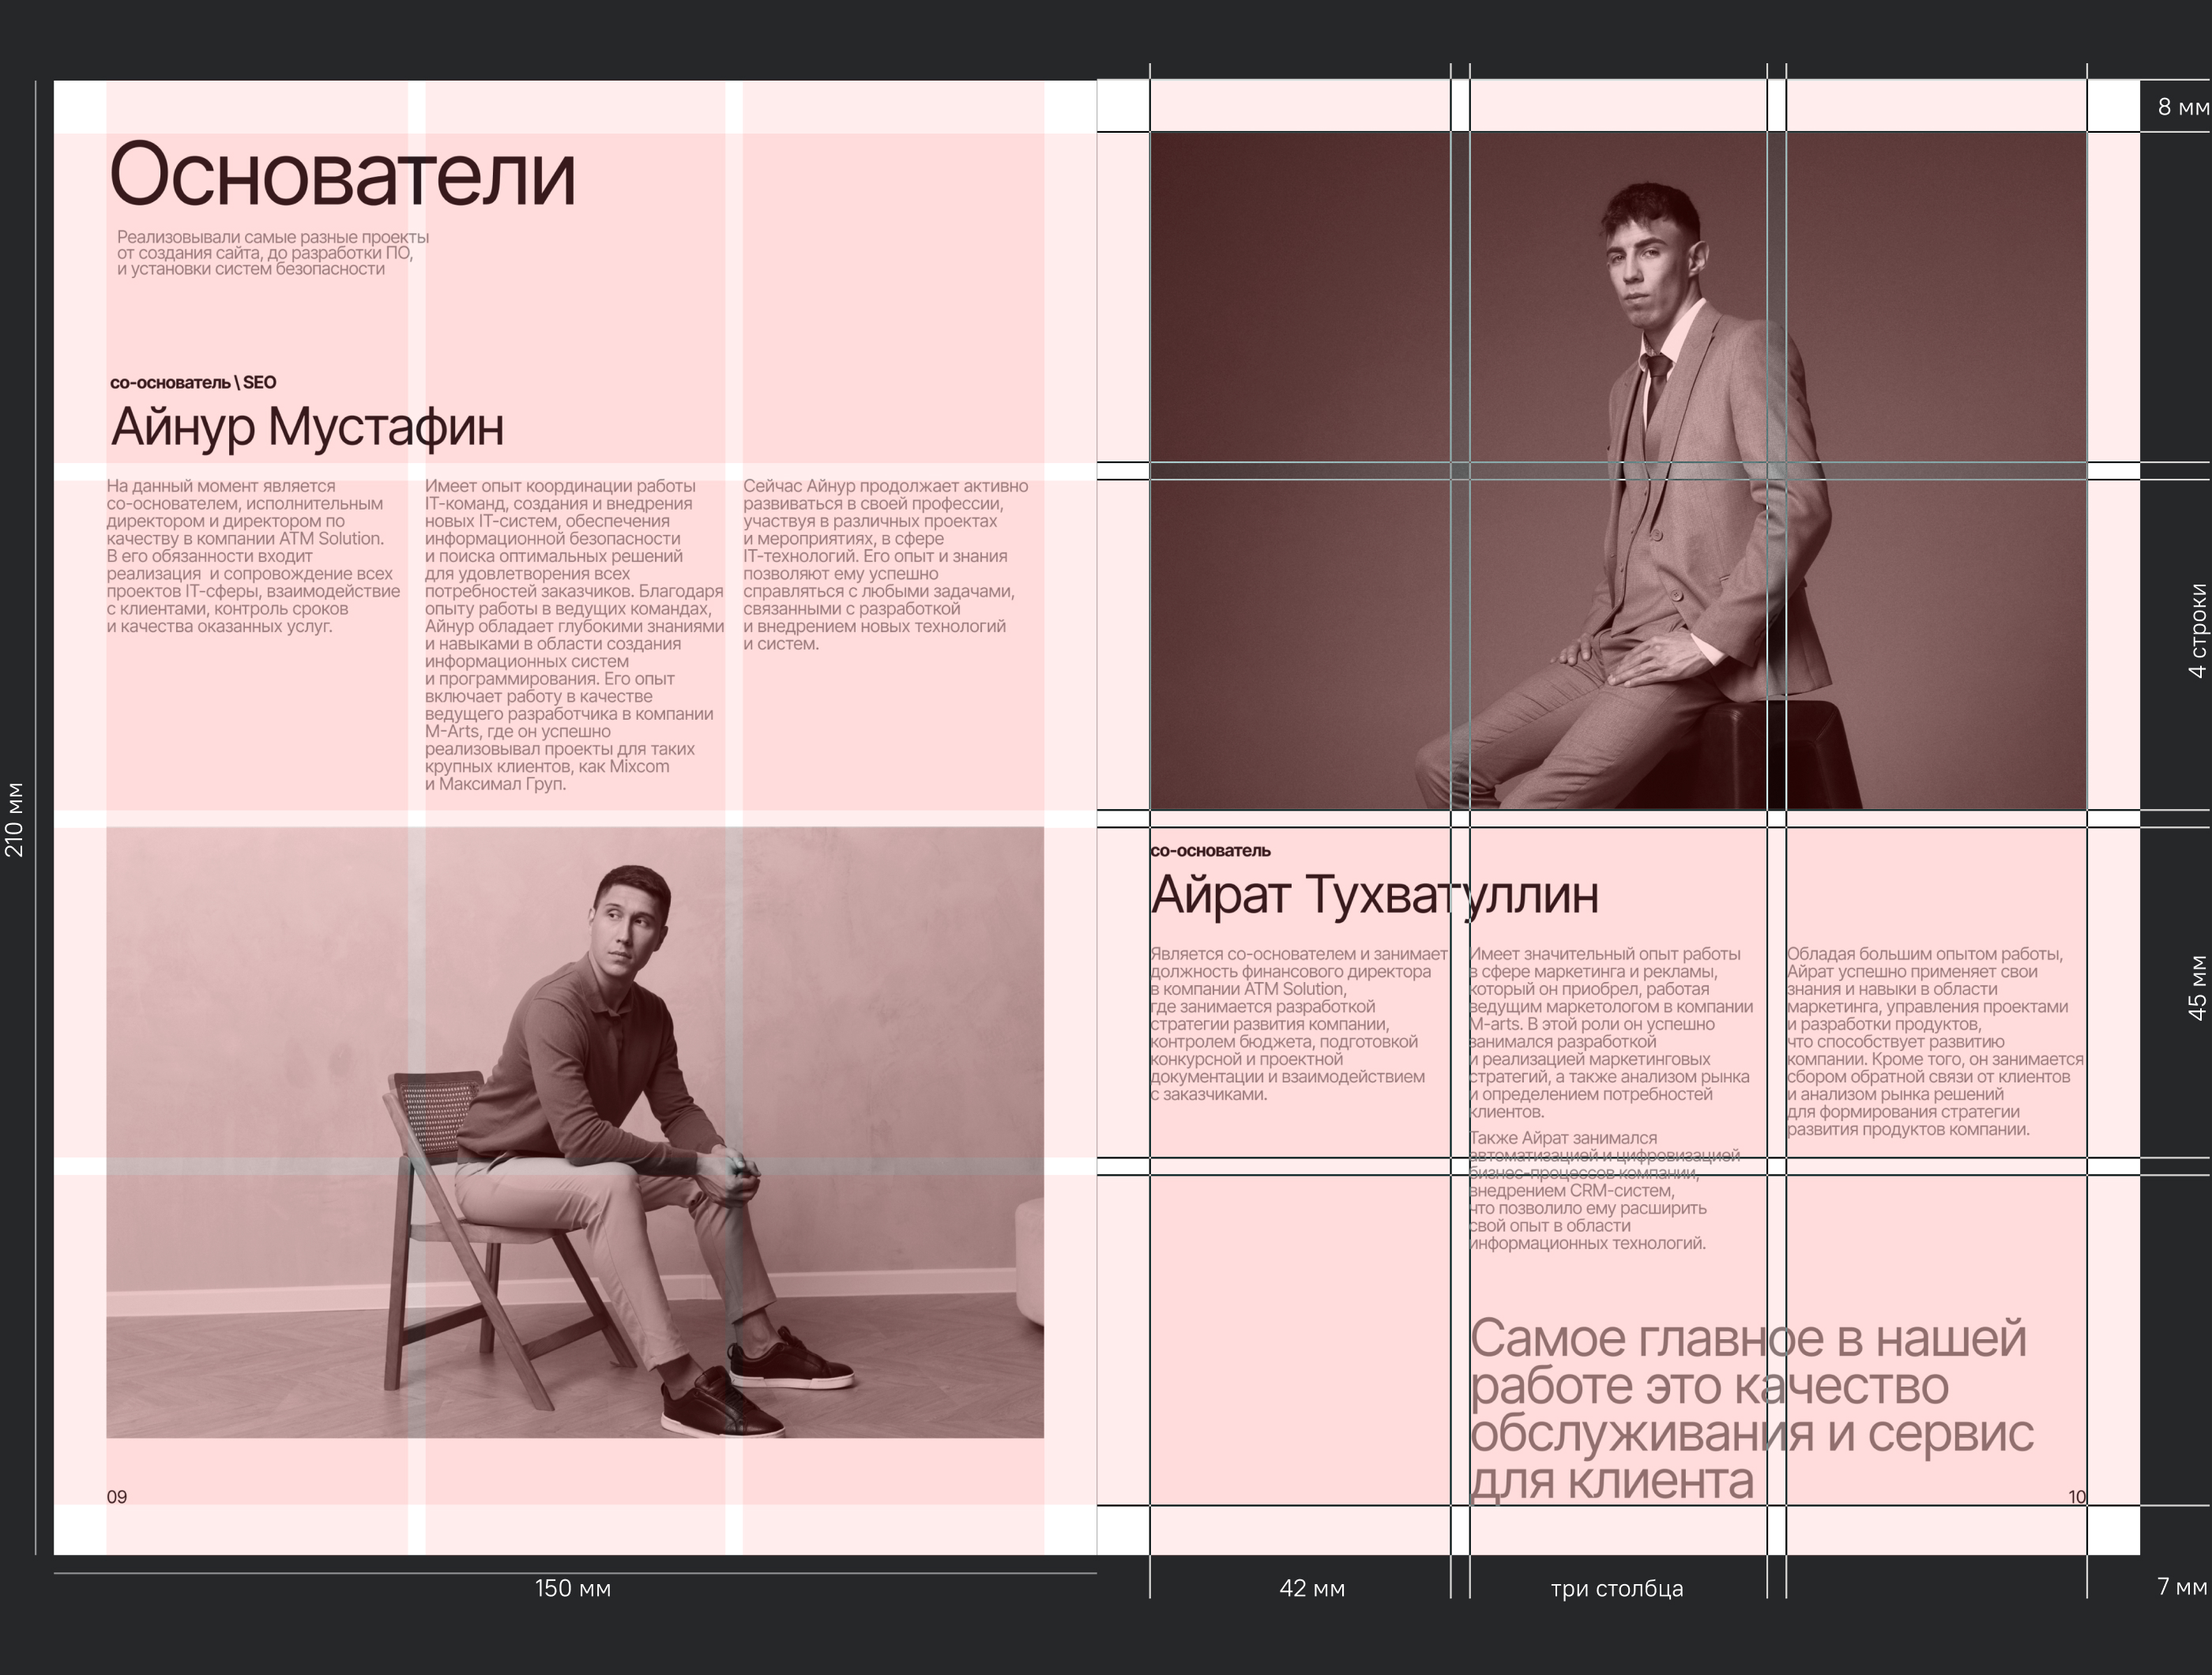Select the photo of the man sitting on the chair

coord(574,1132)
